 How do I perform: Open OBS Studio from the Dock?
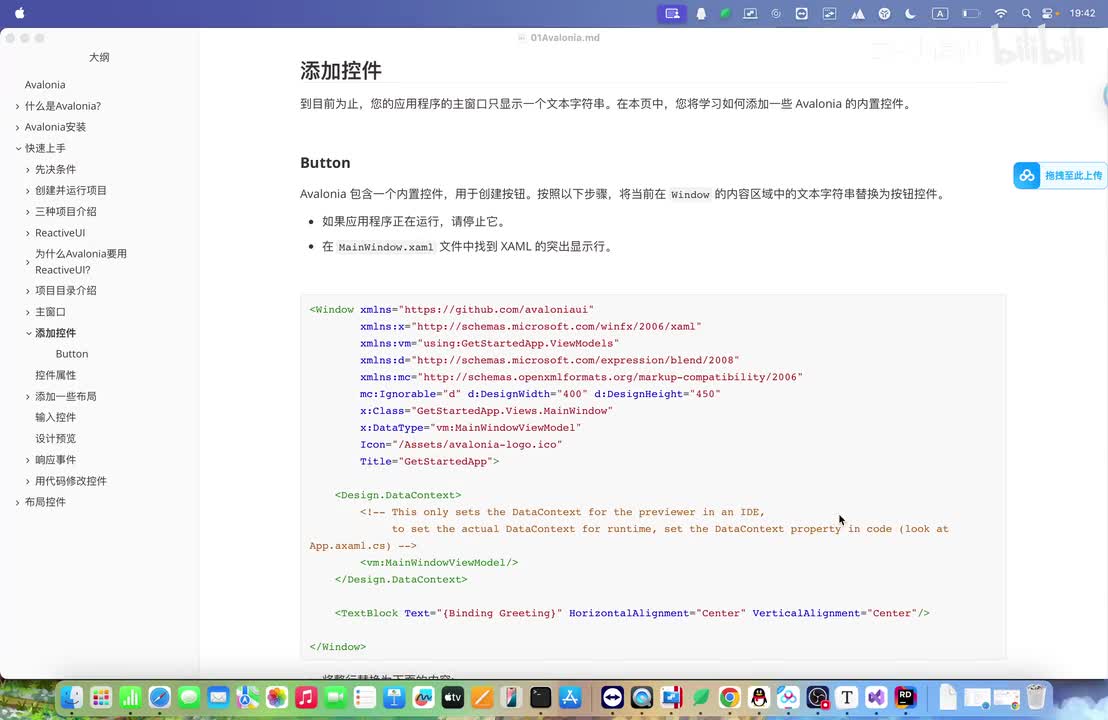pyautogui.click(x=818, y=698)
